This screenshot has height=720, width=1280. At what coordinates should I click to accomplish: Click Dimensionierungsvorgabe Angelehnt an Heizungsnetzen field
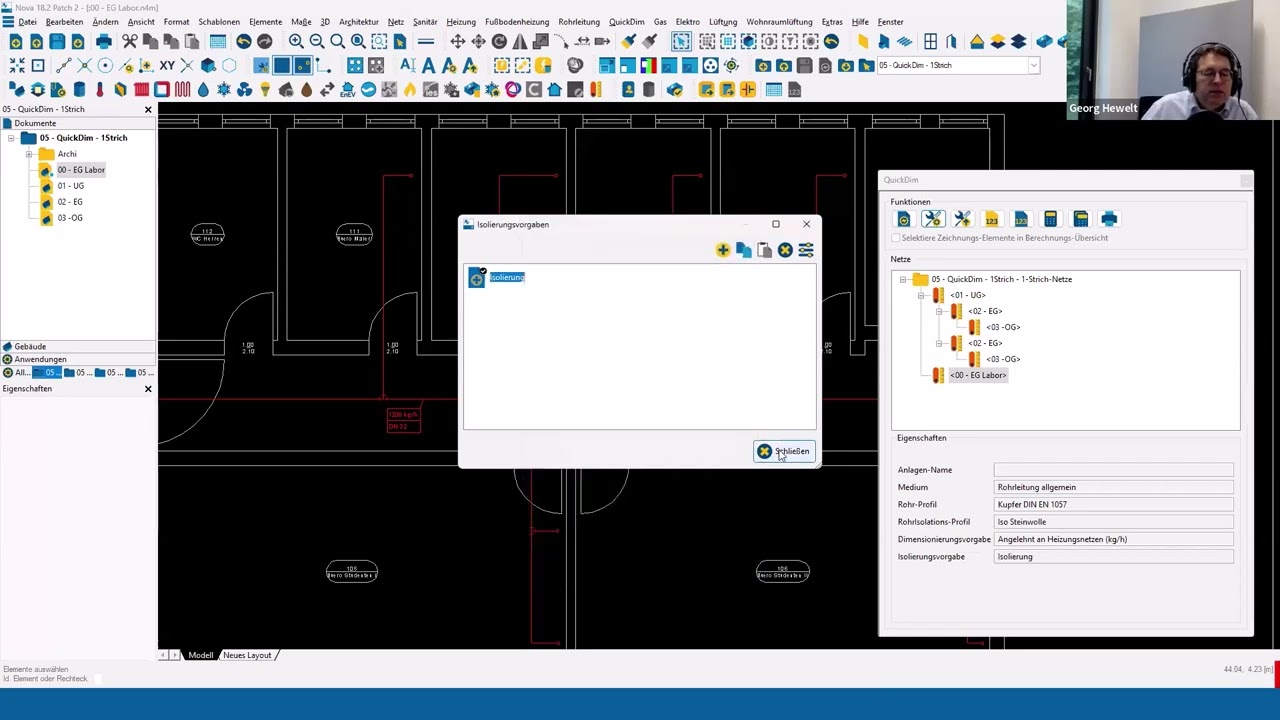pyautogui.click(x=1114, y=540)
